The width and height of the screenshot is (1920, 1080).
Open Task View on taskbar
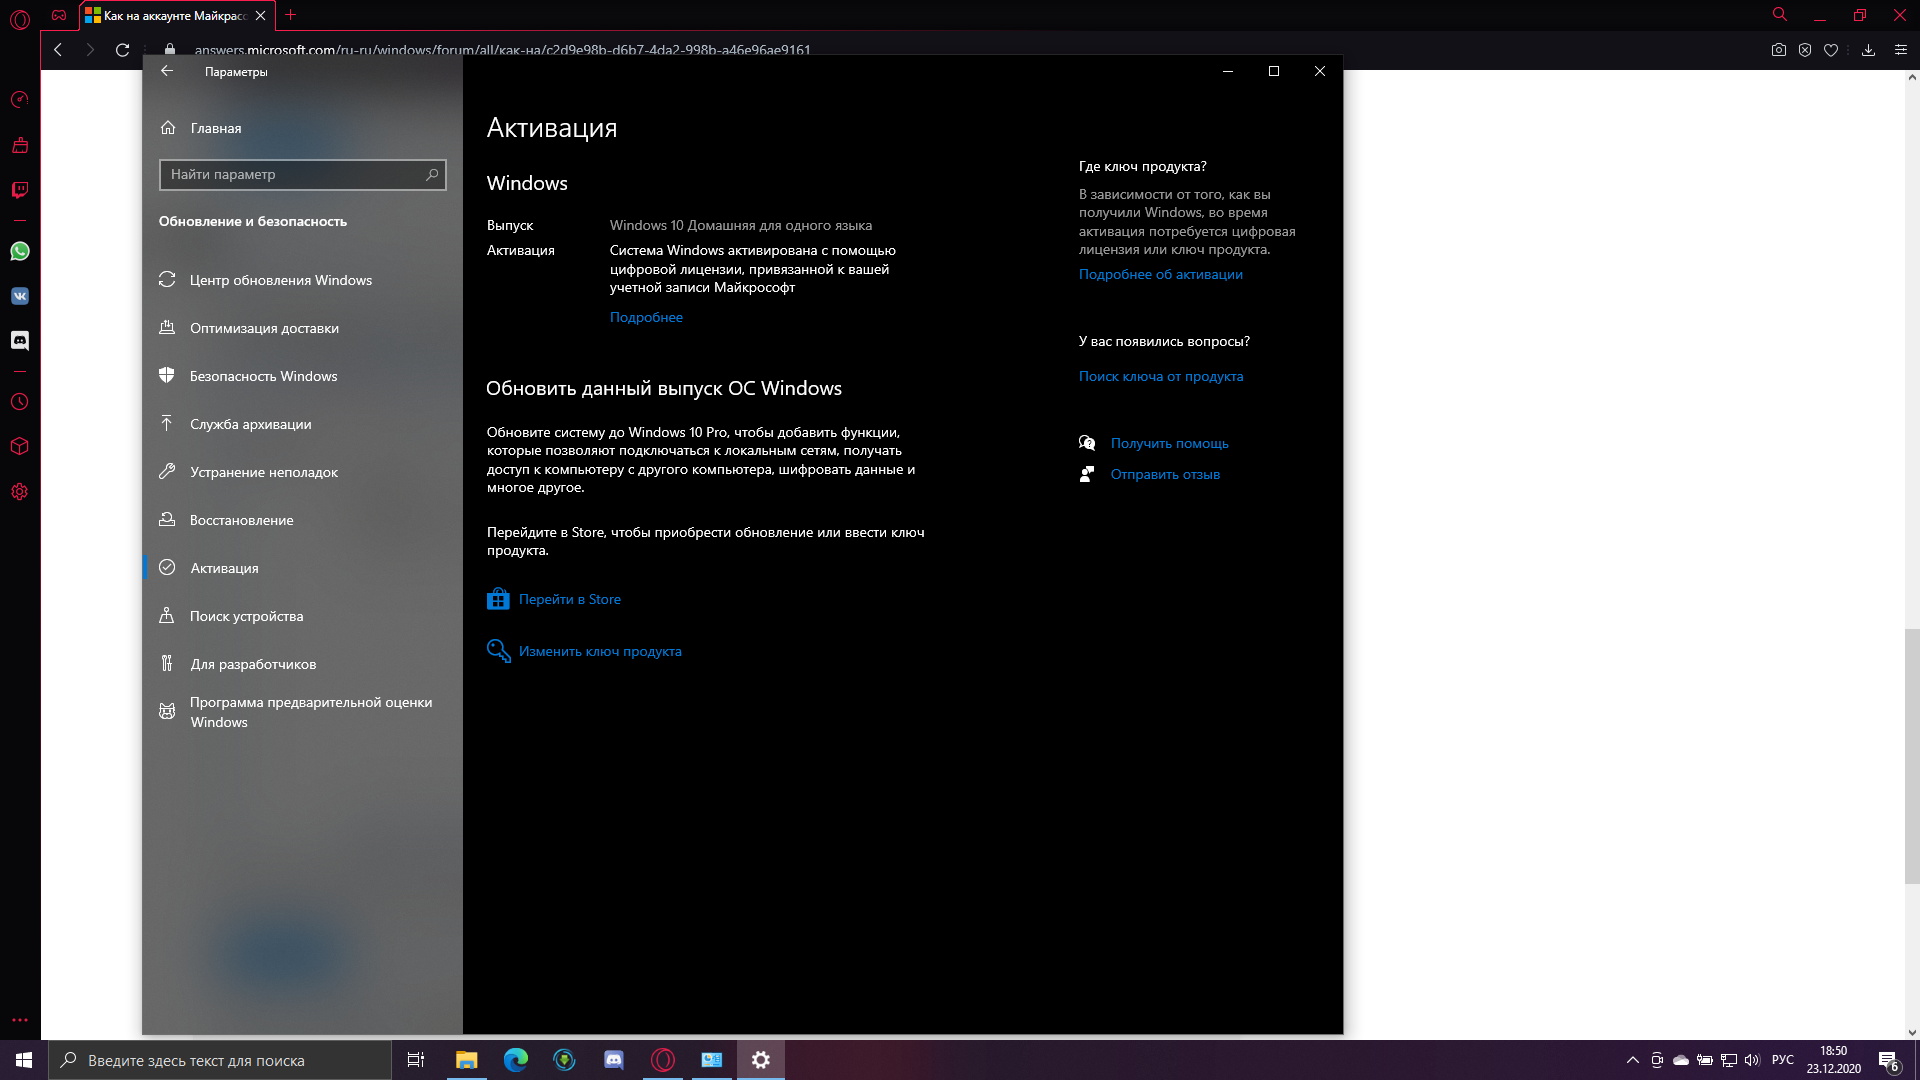click(x=416, y=1060)
